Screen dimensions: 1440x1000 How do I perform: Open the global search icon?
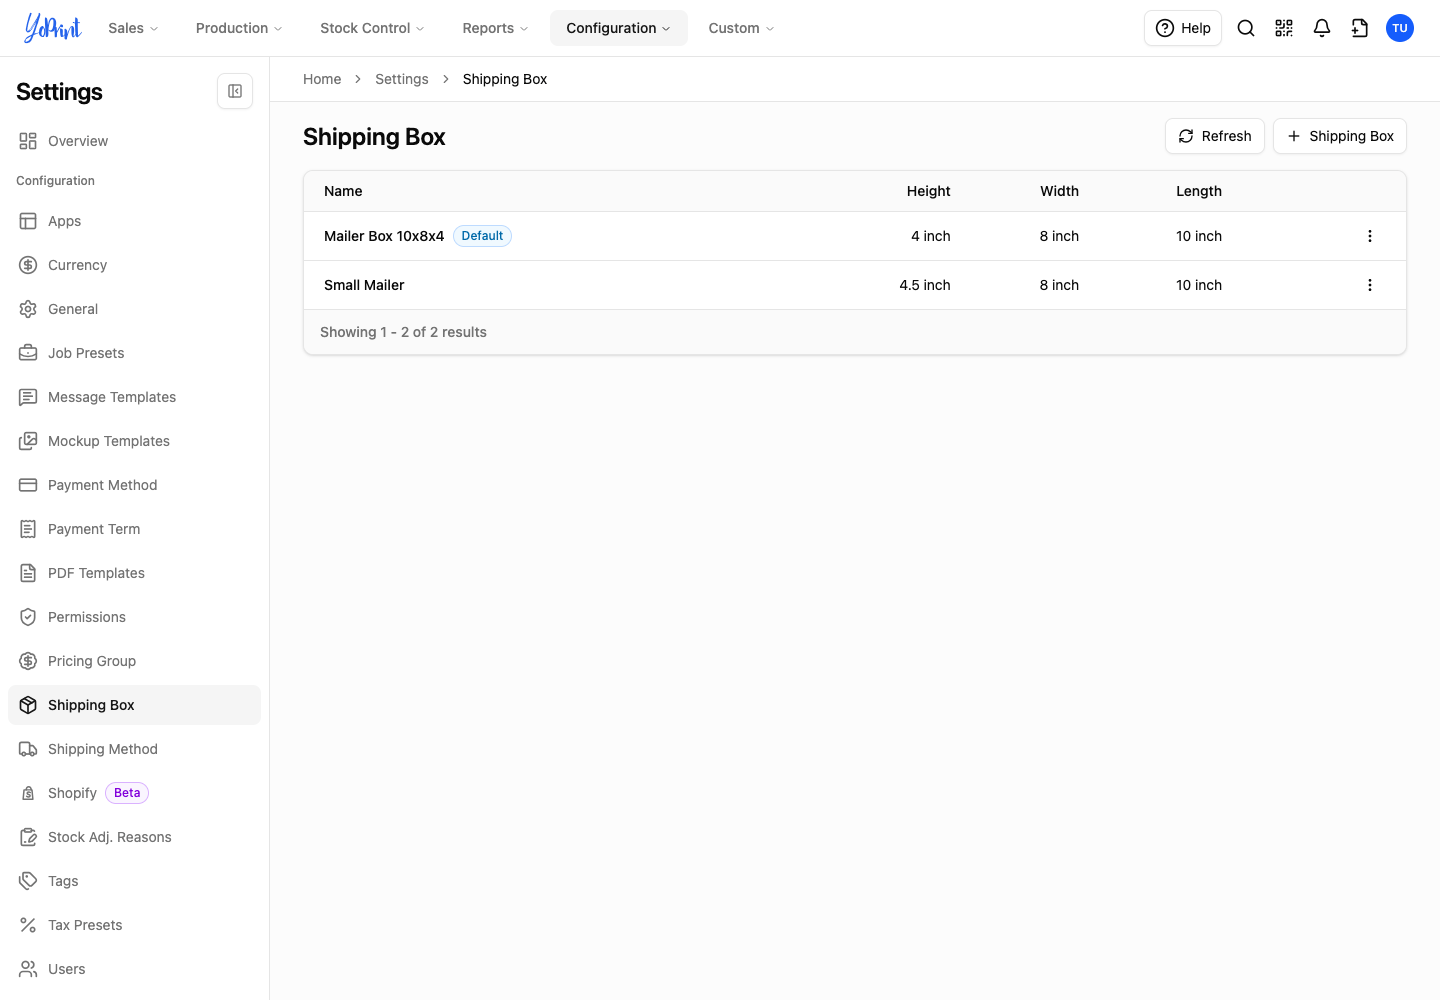(1246, 28)
